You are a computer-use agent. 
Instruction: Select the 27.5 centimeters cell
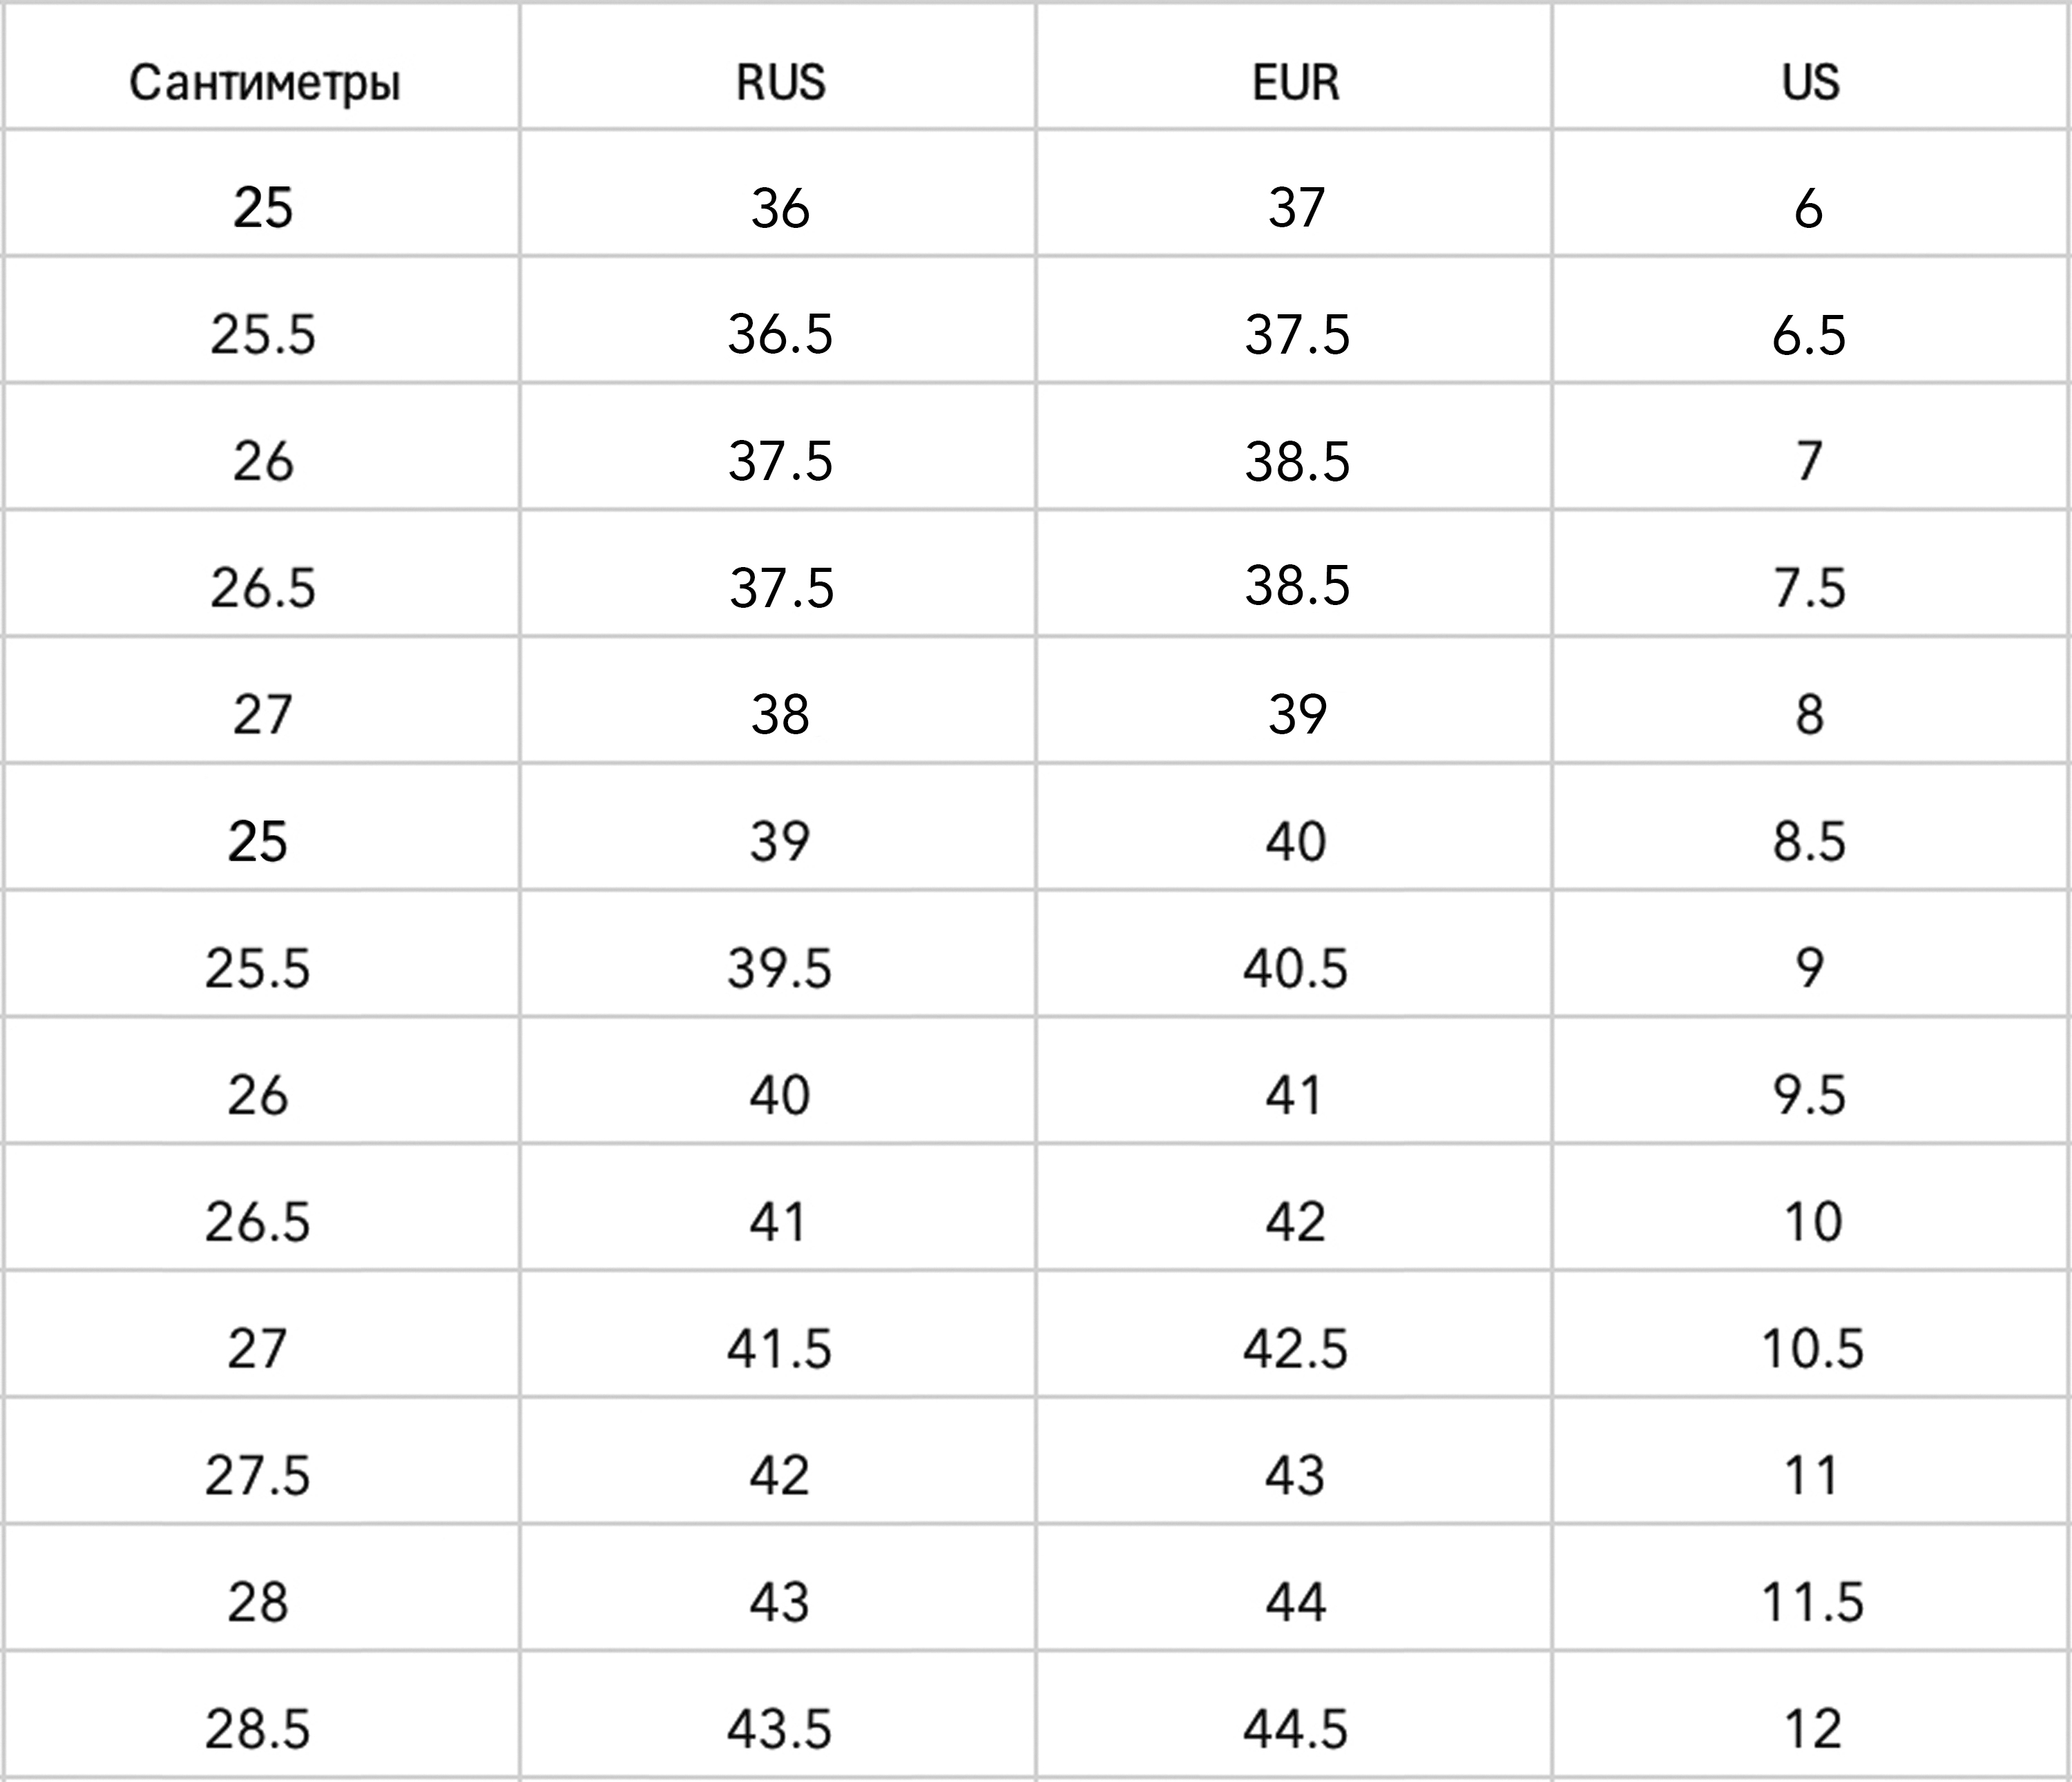258,1476
